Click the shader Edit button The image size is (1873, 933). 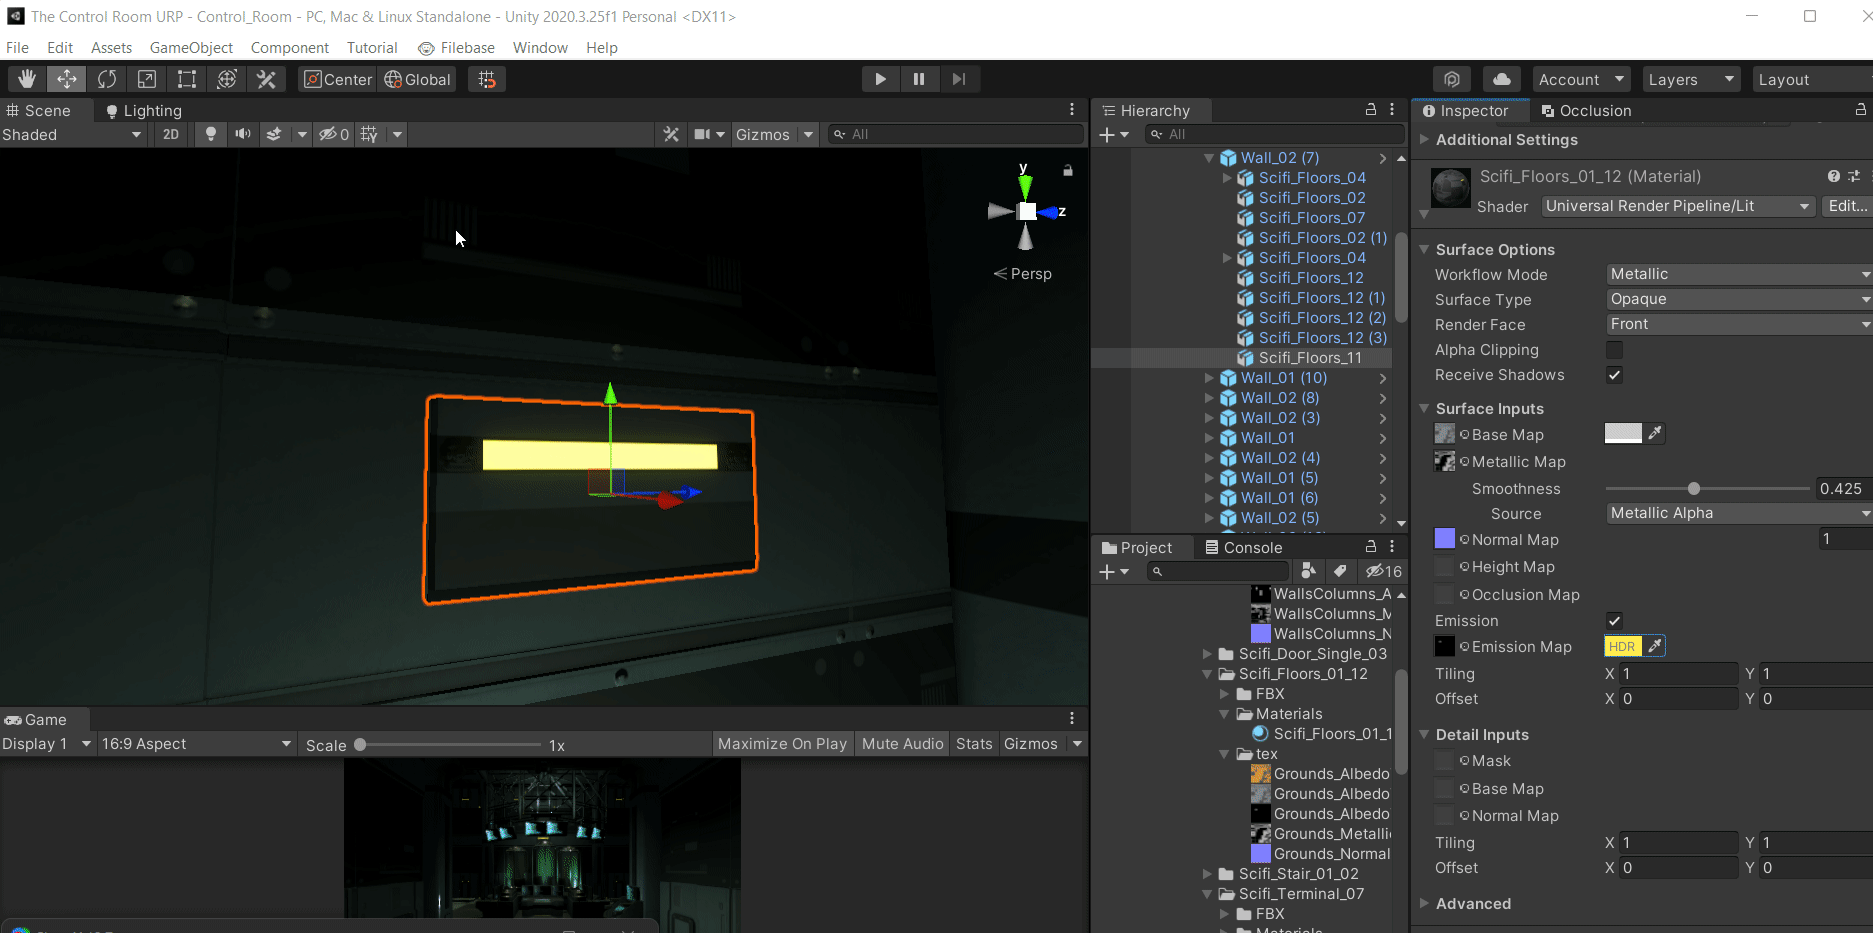1845,206
